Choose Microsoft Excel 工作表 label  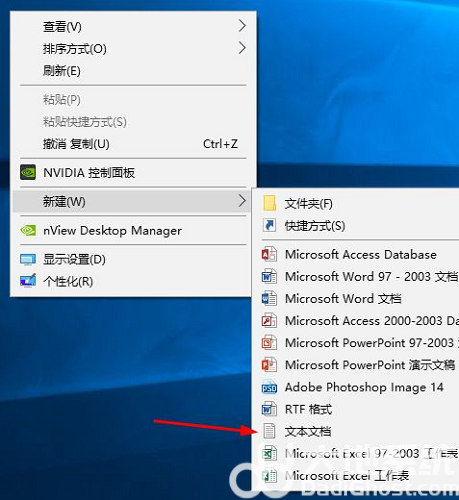click(x=347, y=476)
